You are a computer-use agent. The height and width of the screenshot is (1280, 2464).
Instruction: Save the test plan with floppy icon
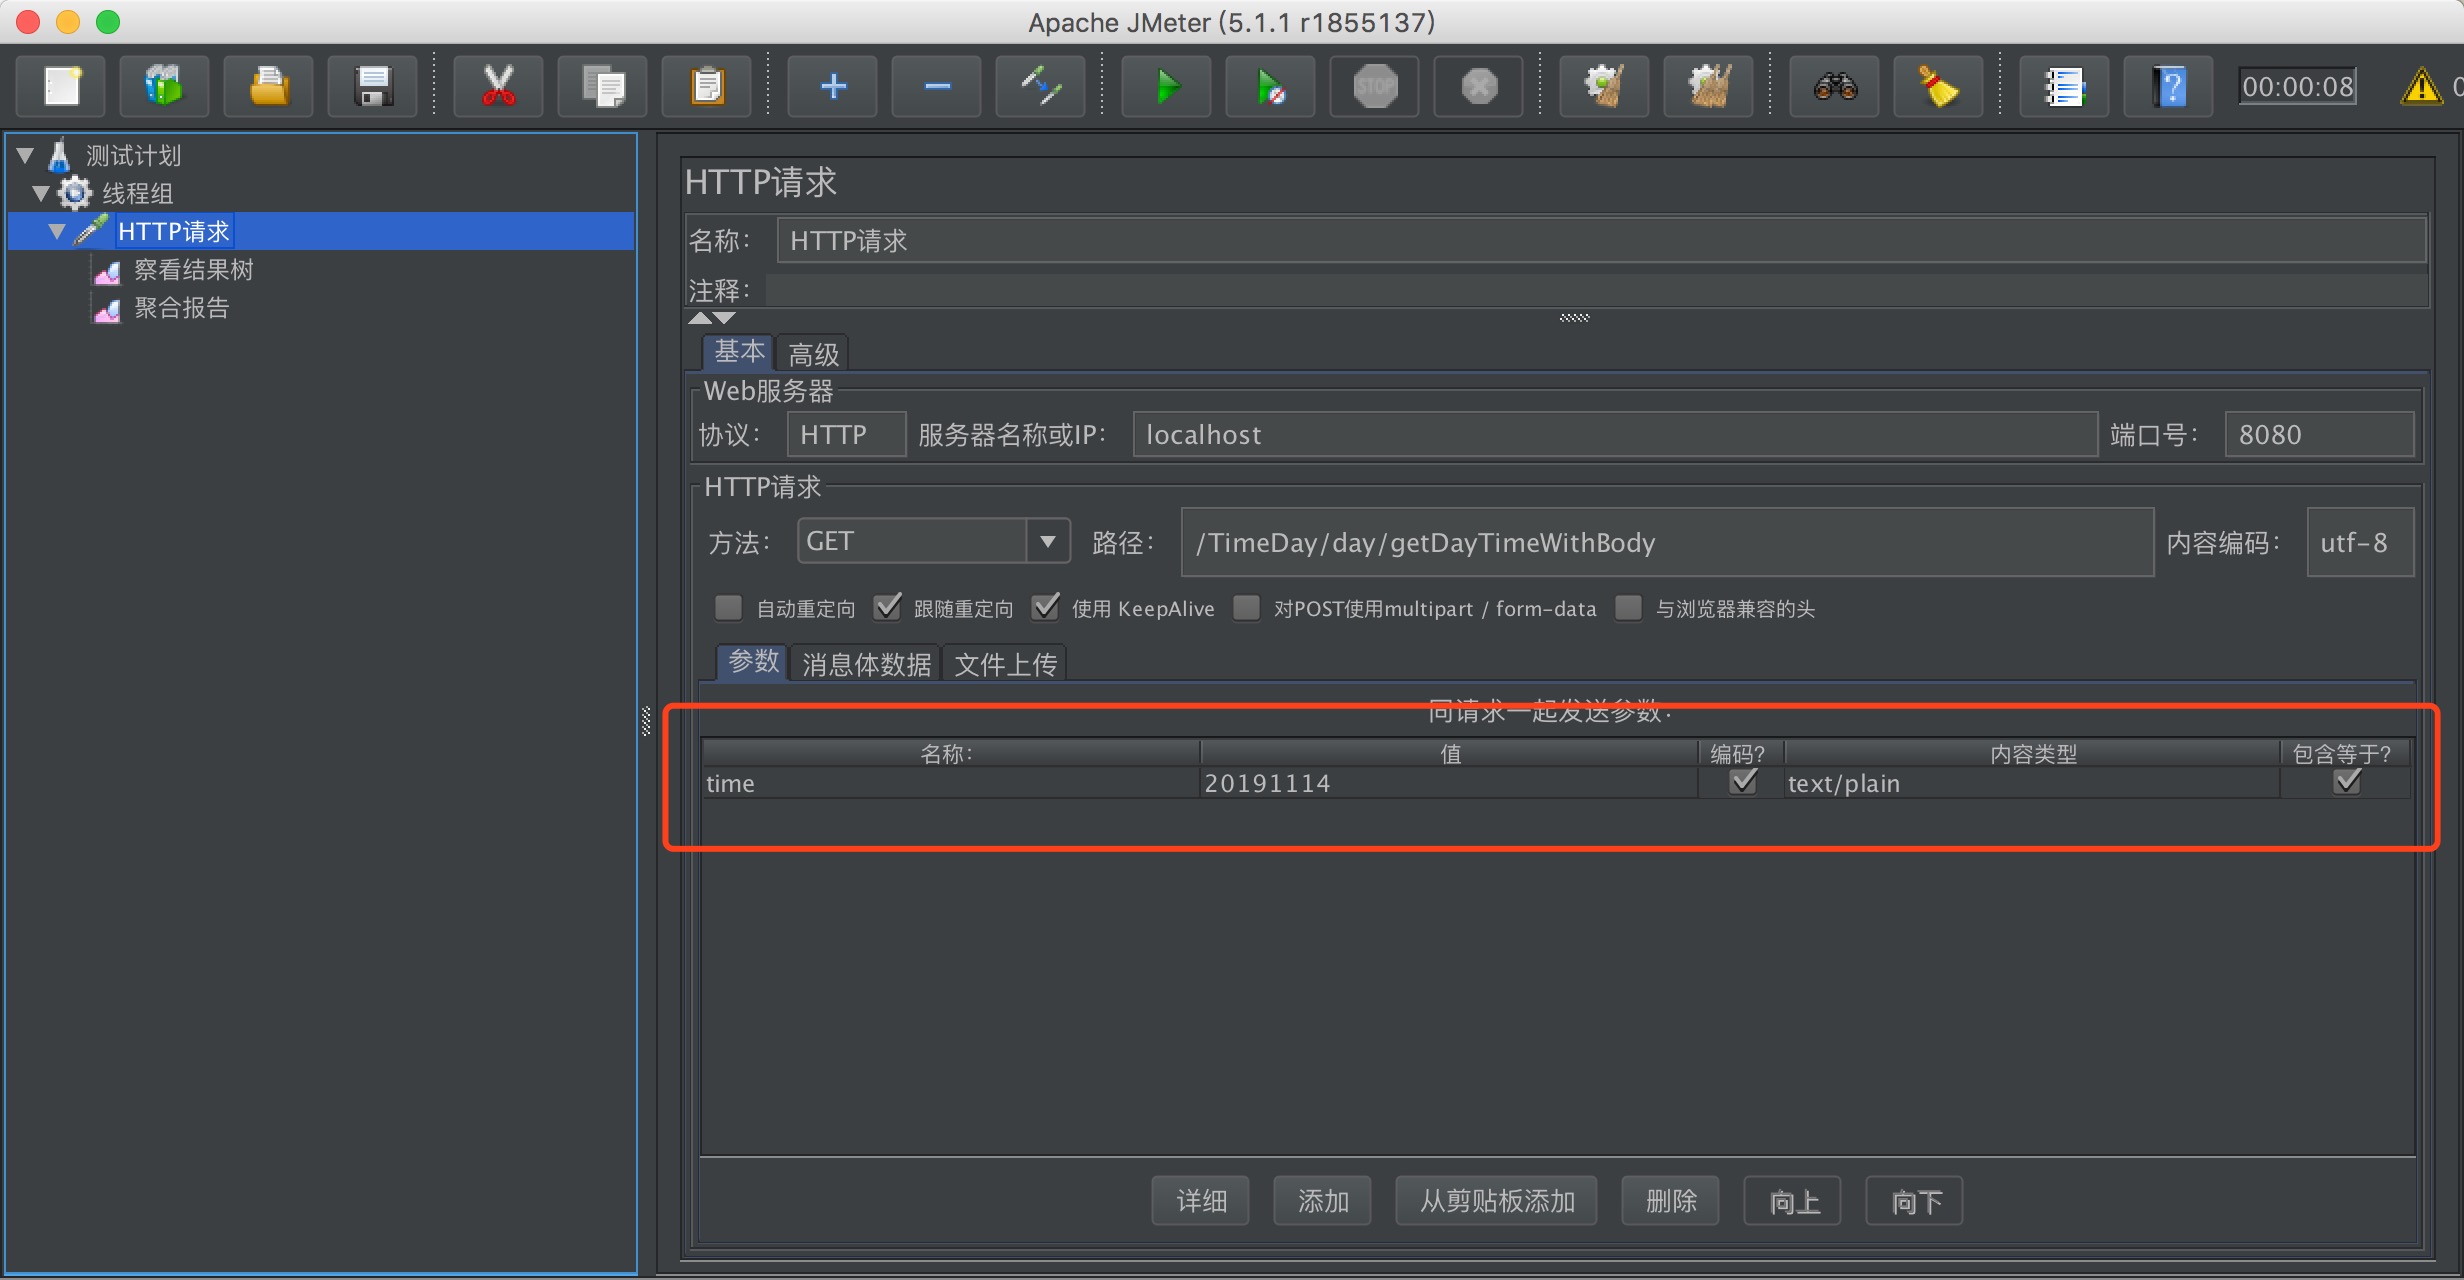click(372, 86)
